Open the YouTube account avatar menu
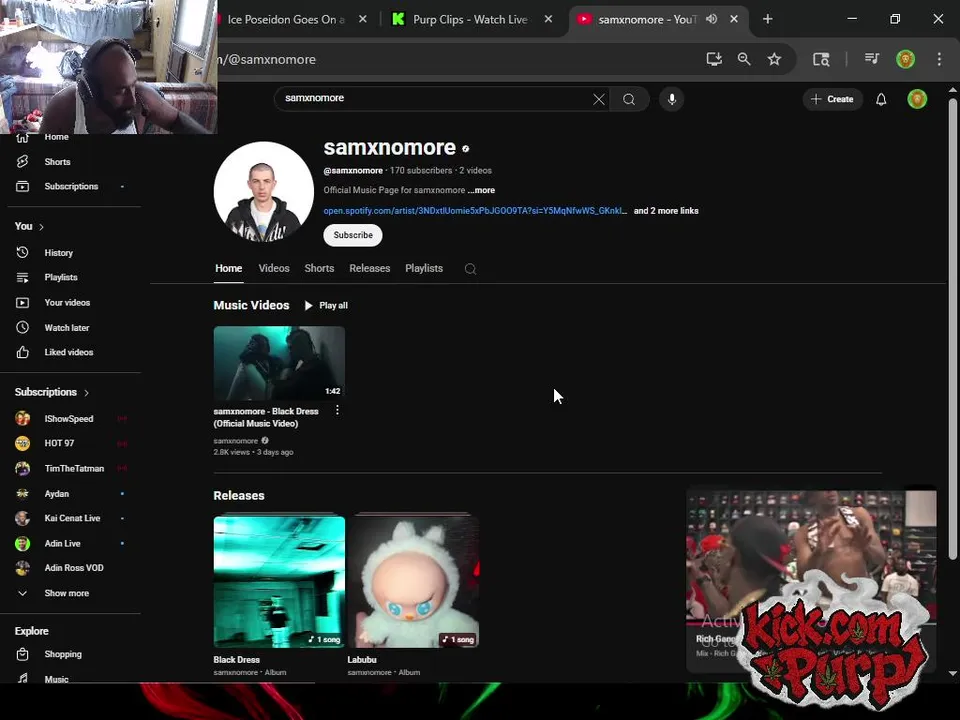Viewport: 960px width, 720px height. (x=917, y=99)
